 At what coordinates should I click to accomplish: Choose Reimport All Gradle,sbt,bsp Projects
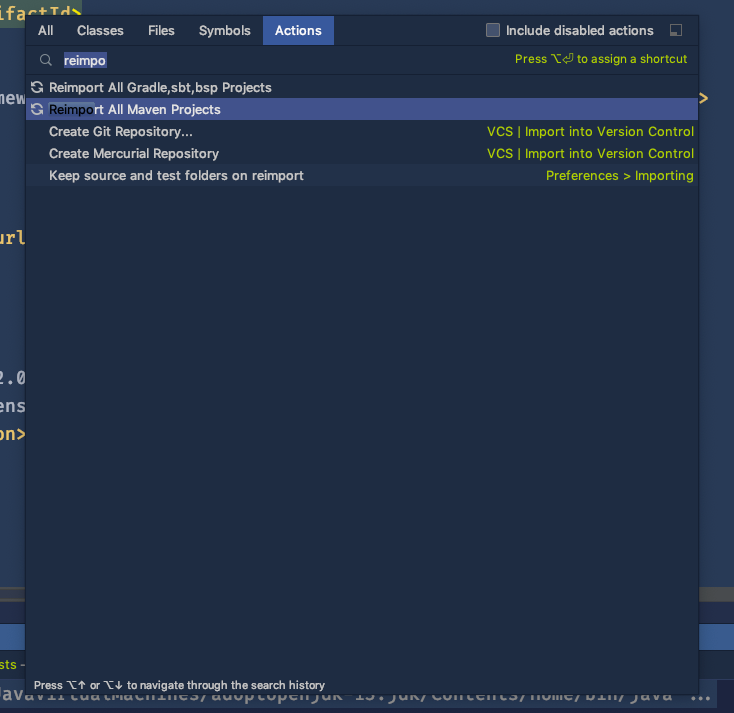pos(362,87)
